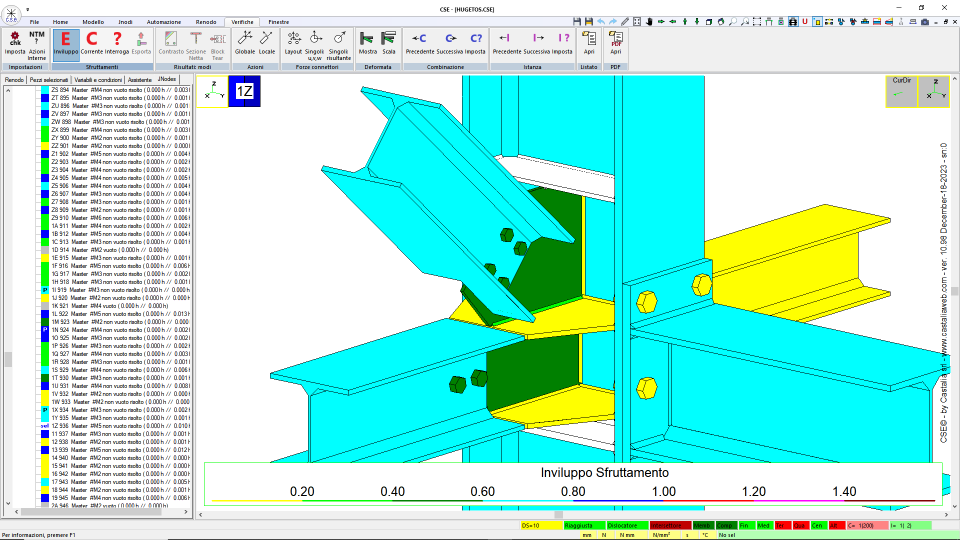Click the Dislocatore status button
960x540 pixels.
tap(627, 525)
